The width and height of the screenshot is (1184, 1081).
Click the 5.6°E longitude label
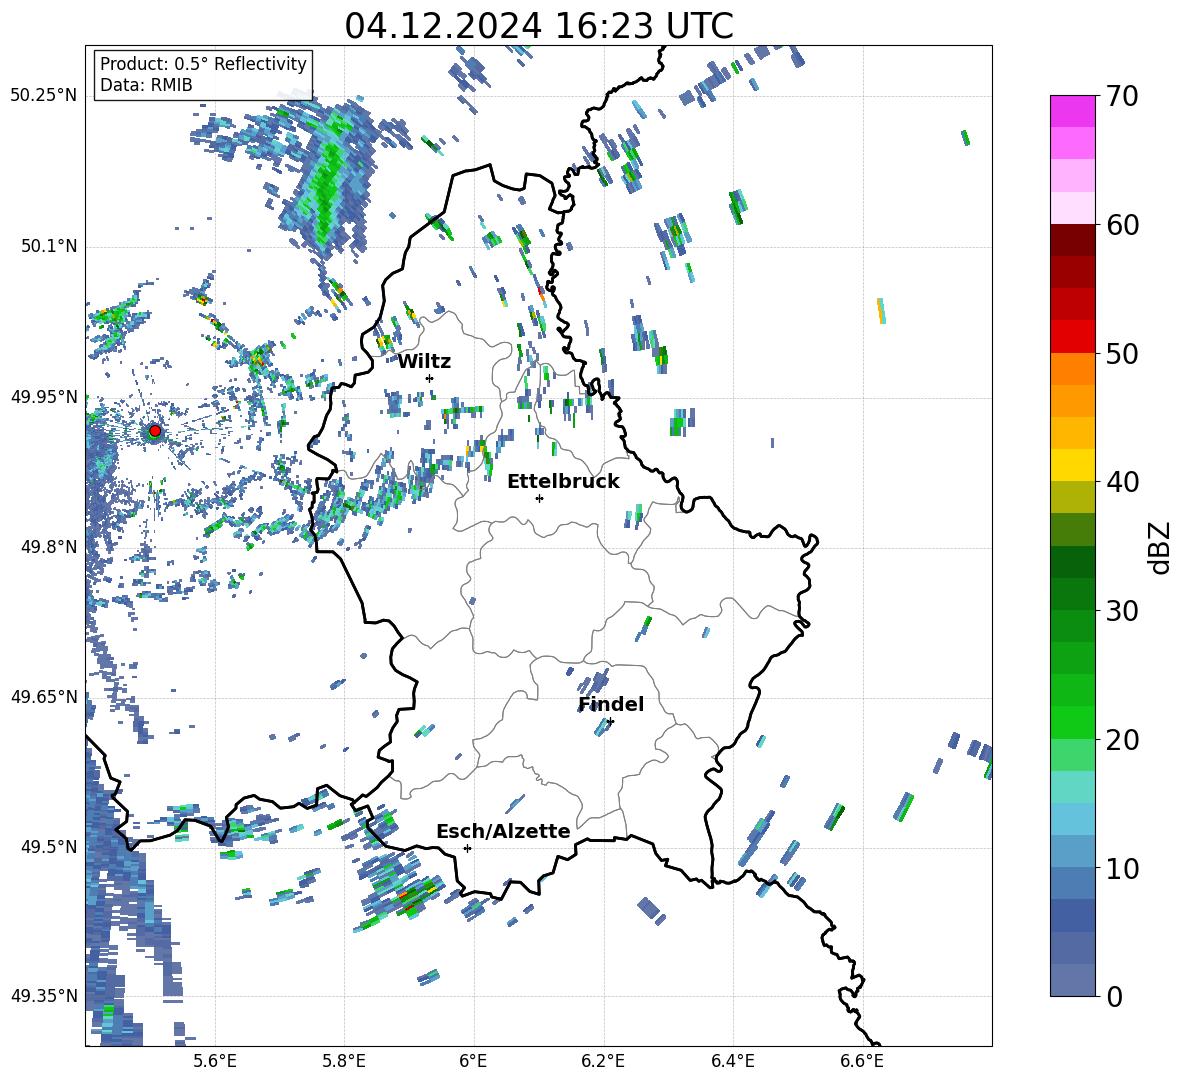point(215,1061)
